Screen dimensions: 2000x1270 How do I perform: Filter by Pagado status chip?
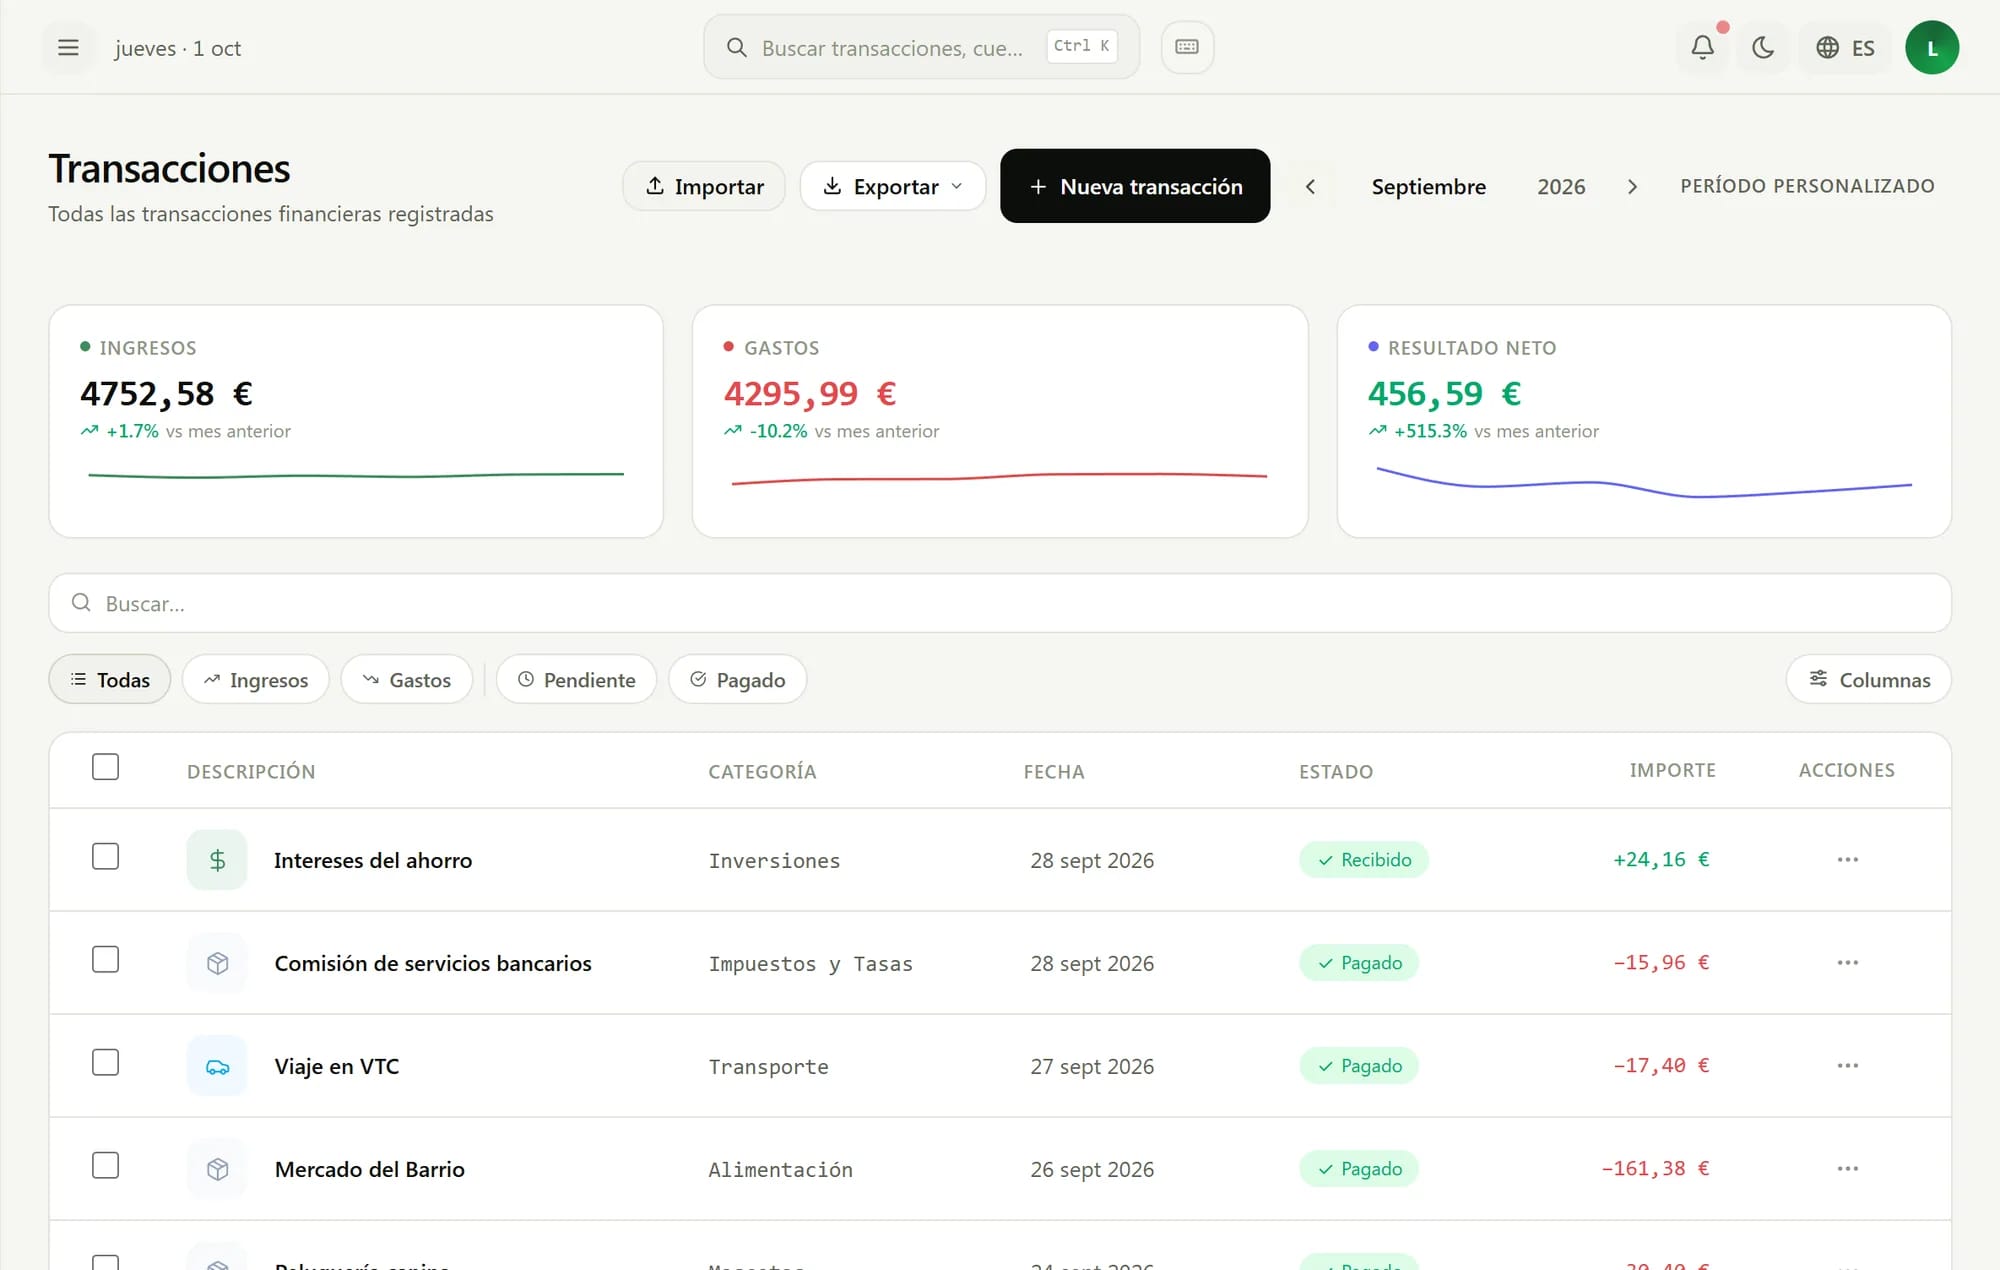click(737, 679)
